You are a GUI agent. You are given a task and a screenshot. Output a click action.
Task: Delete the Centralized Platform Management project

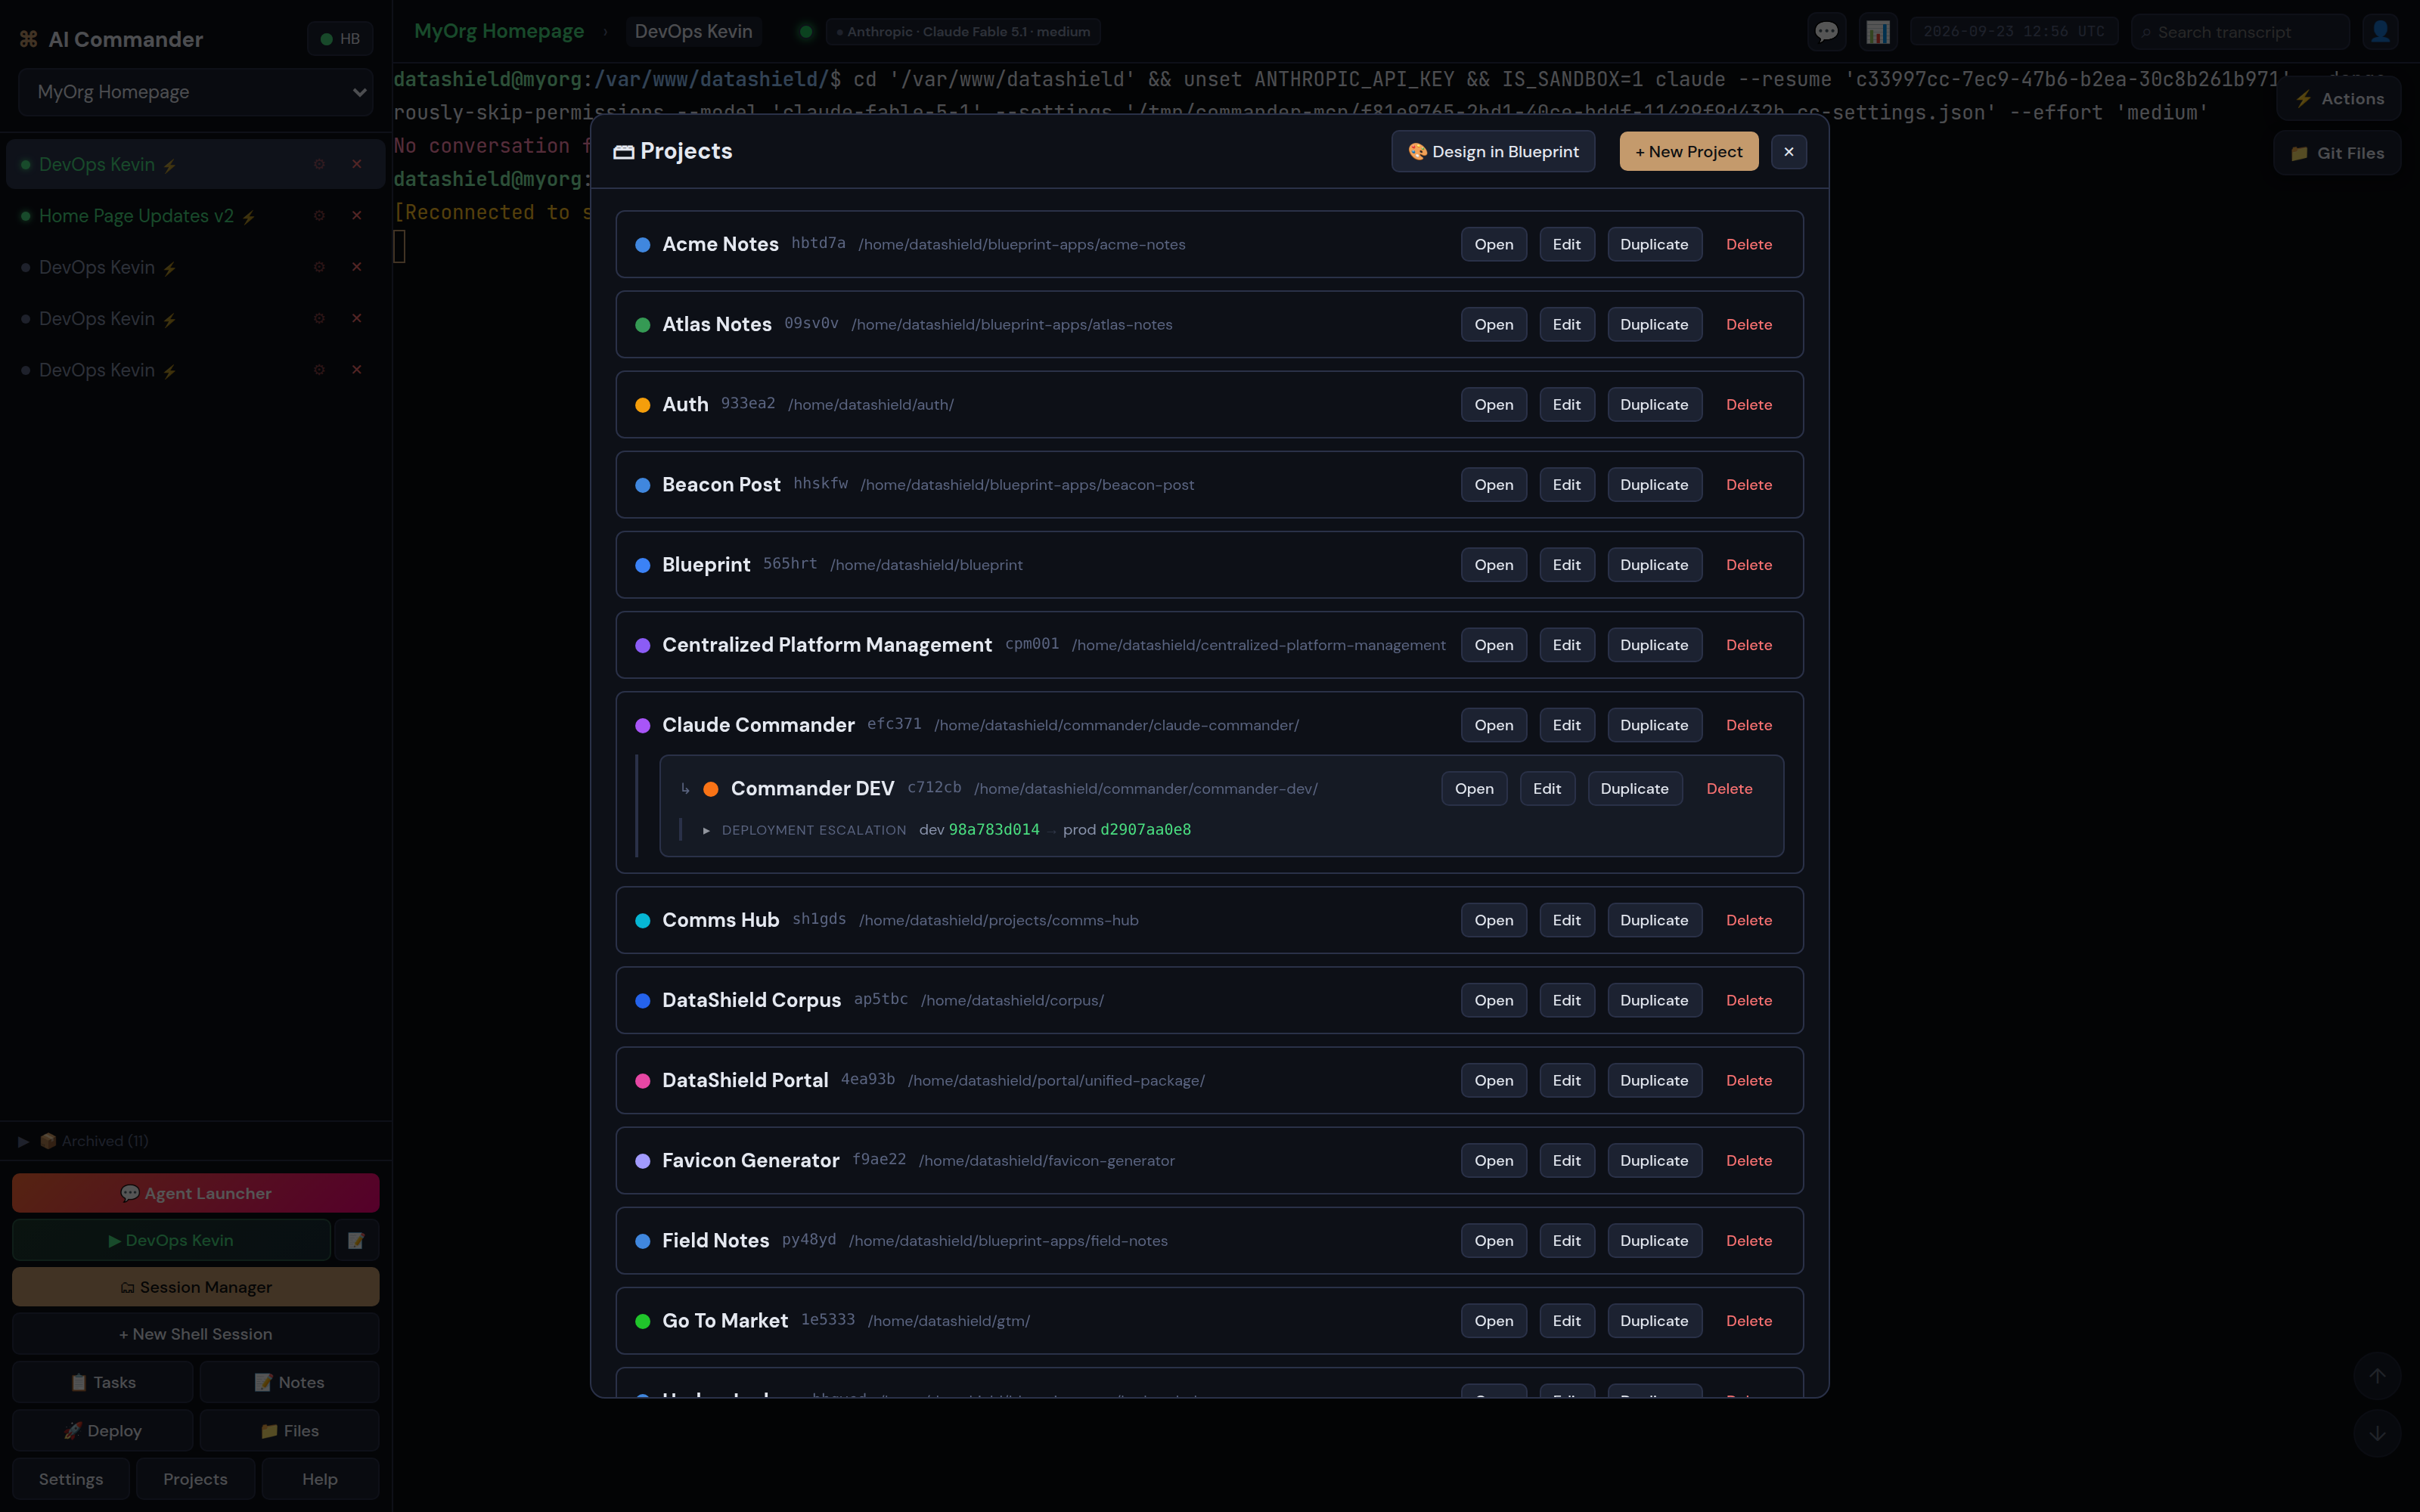[1749, 645]
